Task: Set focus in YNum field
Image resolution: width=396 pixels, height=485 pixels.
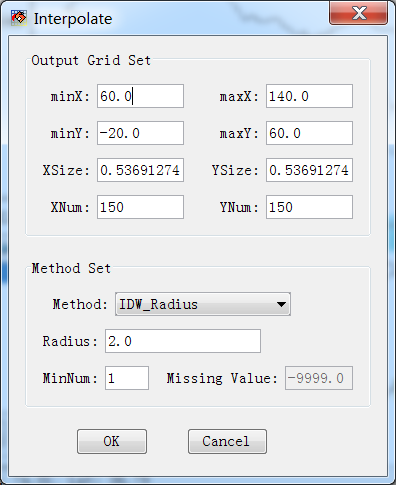Action: tap(309, 207)
